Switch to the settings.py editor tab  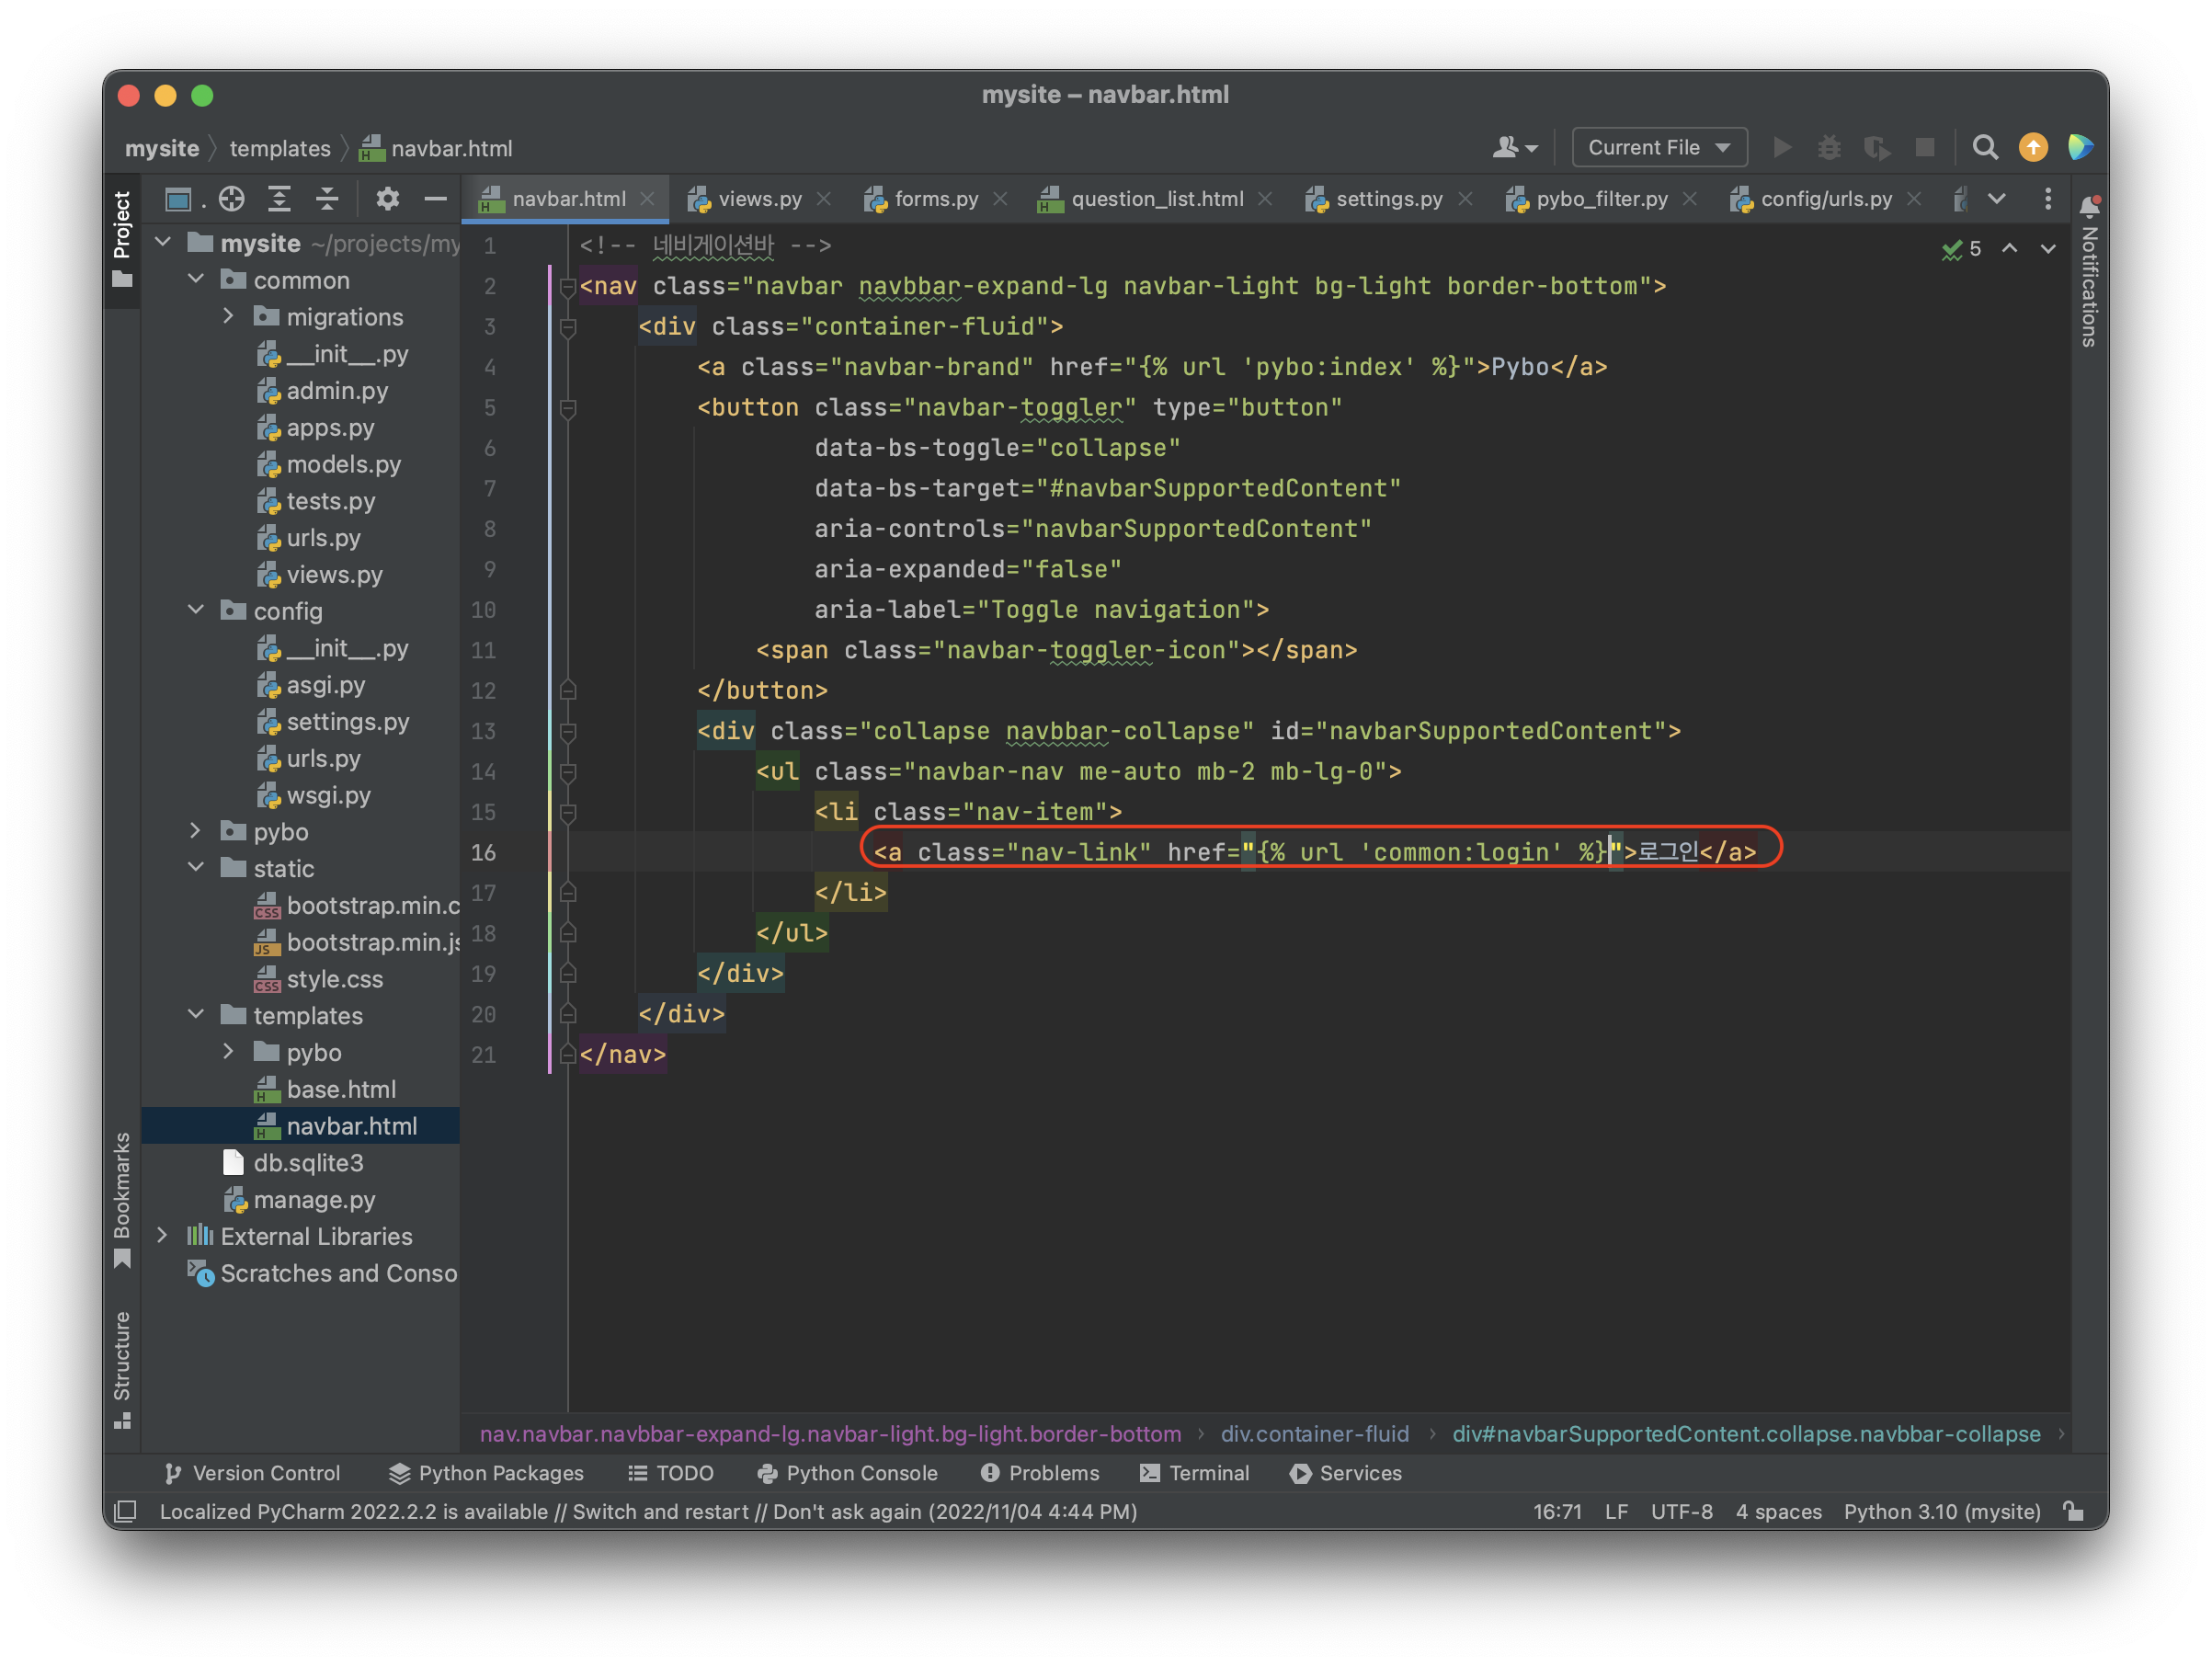point(1388,199)
